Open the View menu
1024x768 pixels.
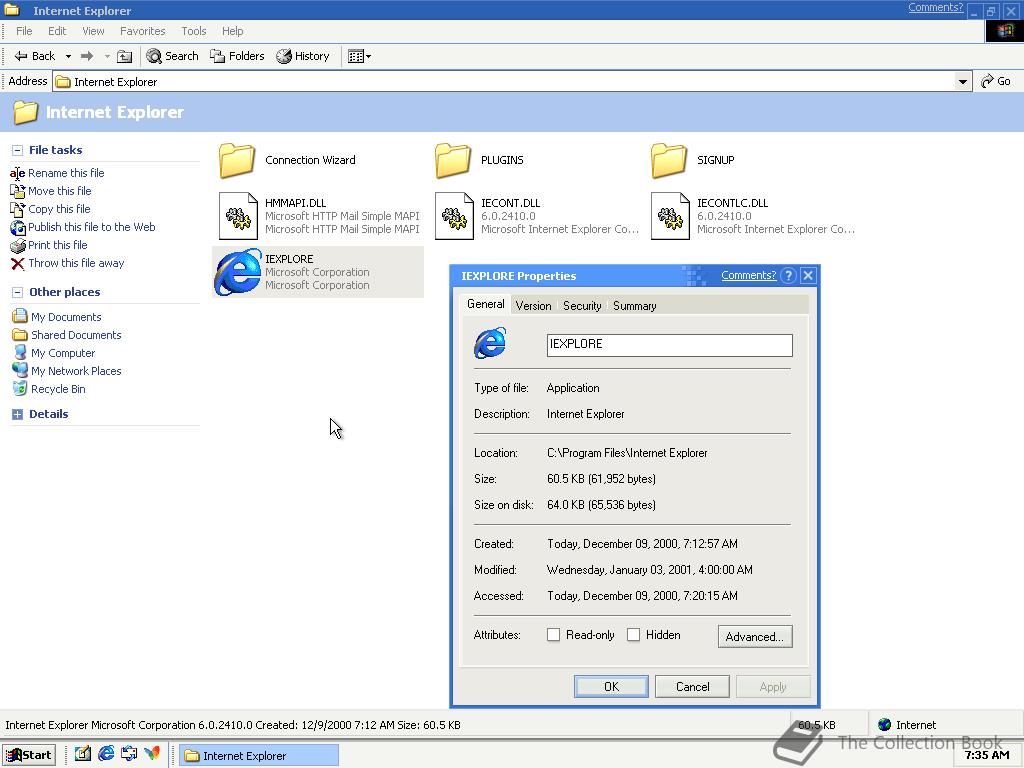coord(93,31)
